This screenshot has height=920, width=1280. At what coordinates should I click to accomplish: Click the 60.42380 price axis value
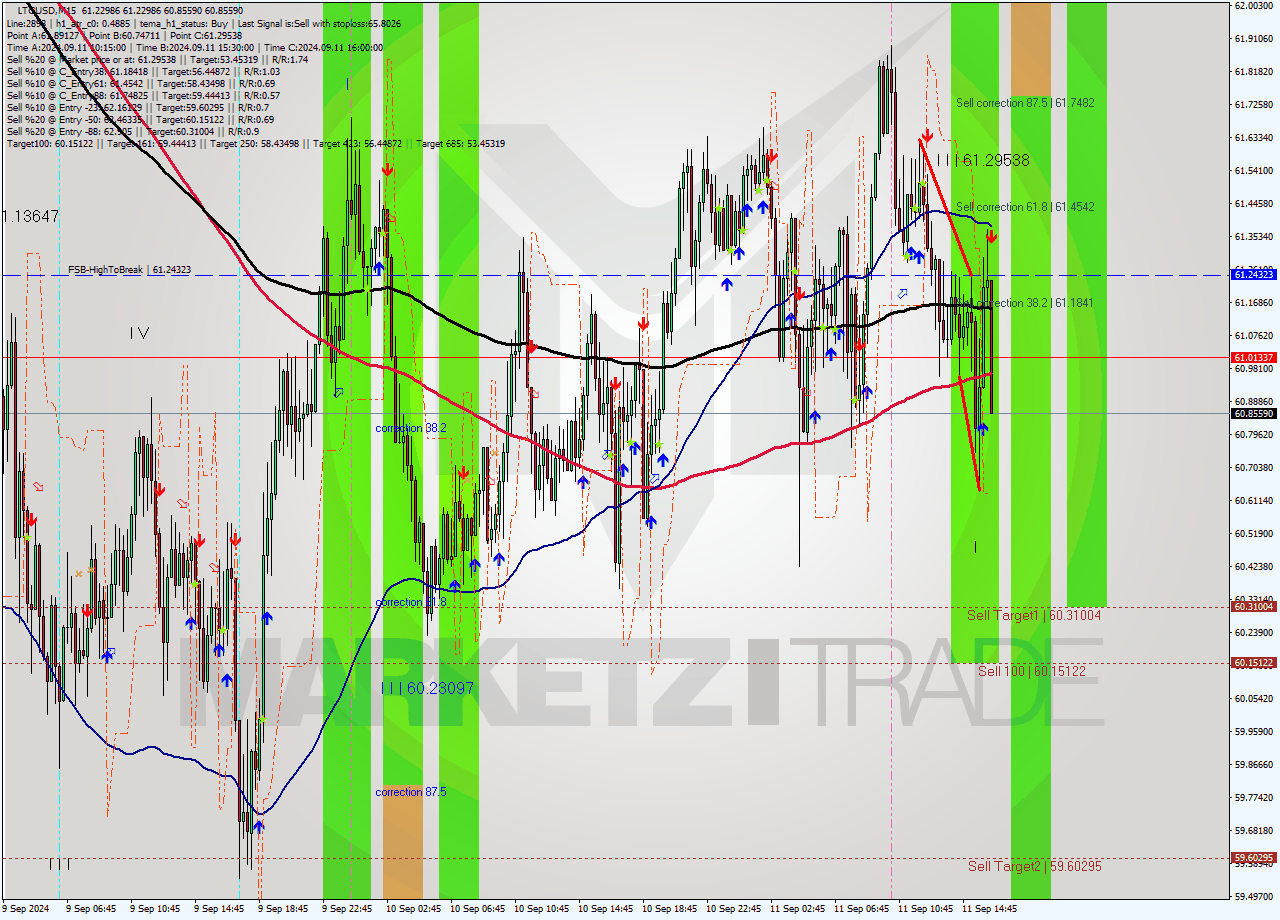coord(1253,566)
